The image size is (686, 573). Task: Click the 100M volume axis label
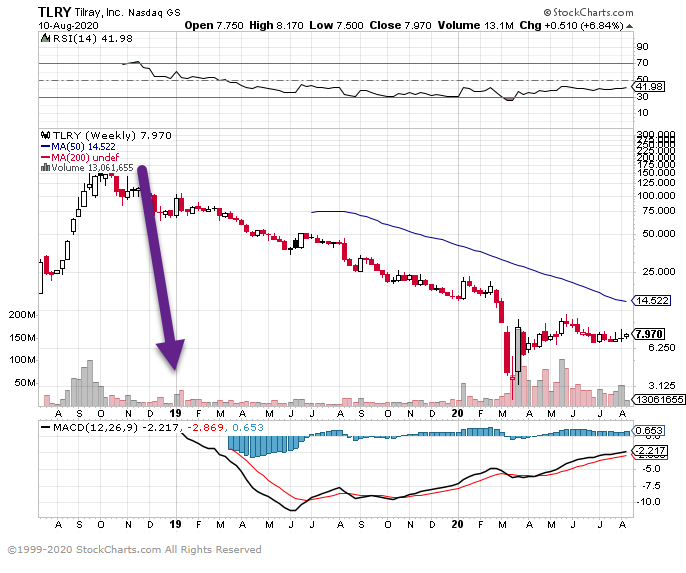22,360
